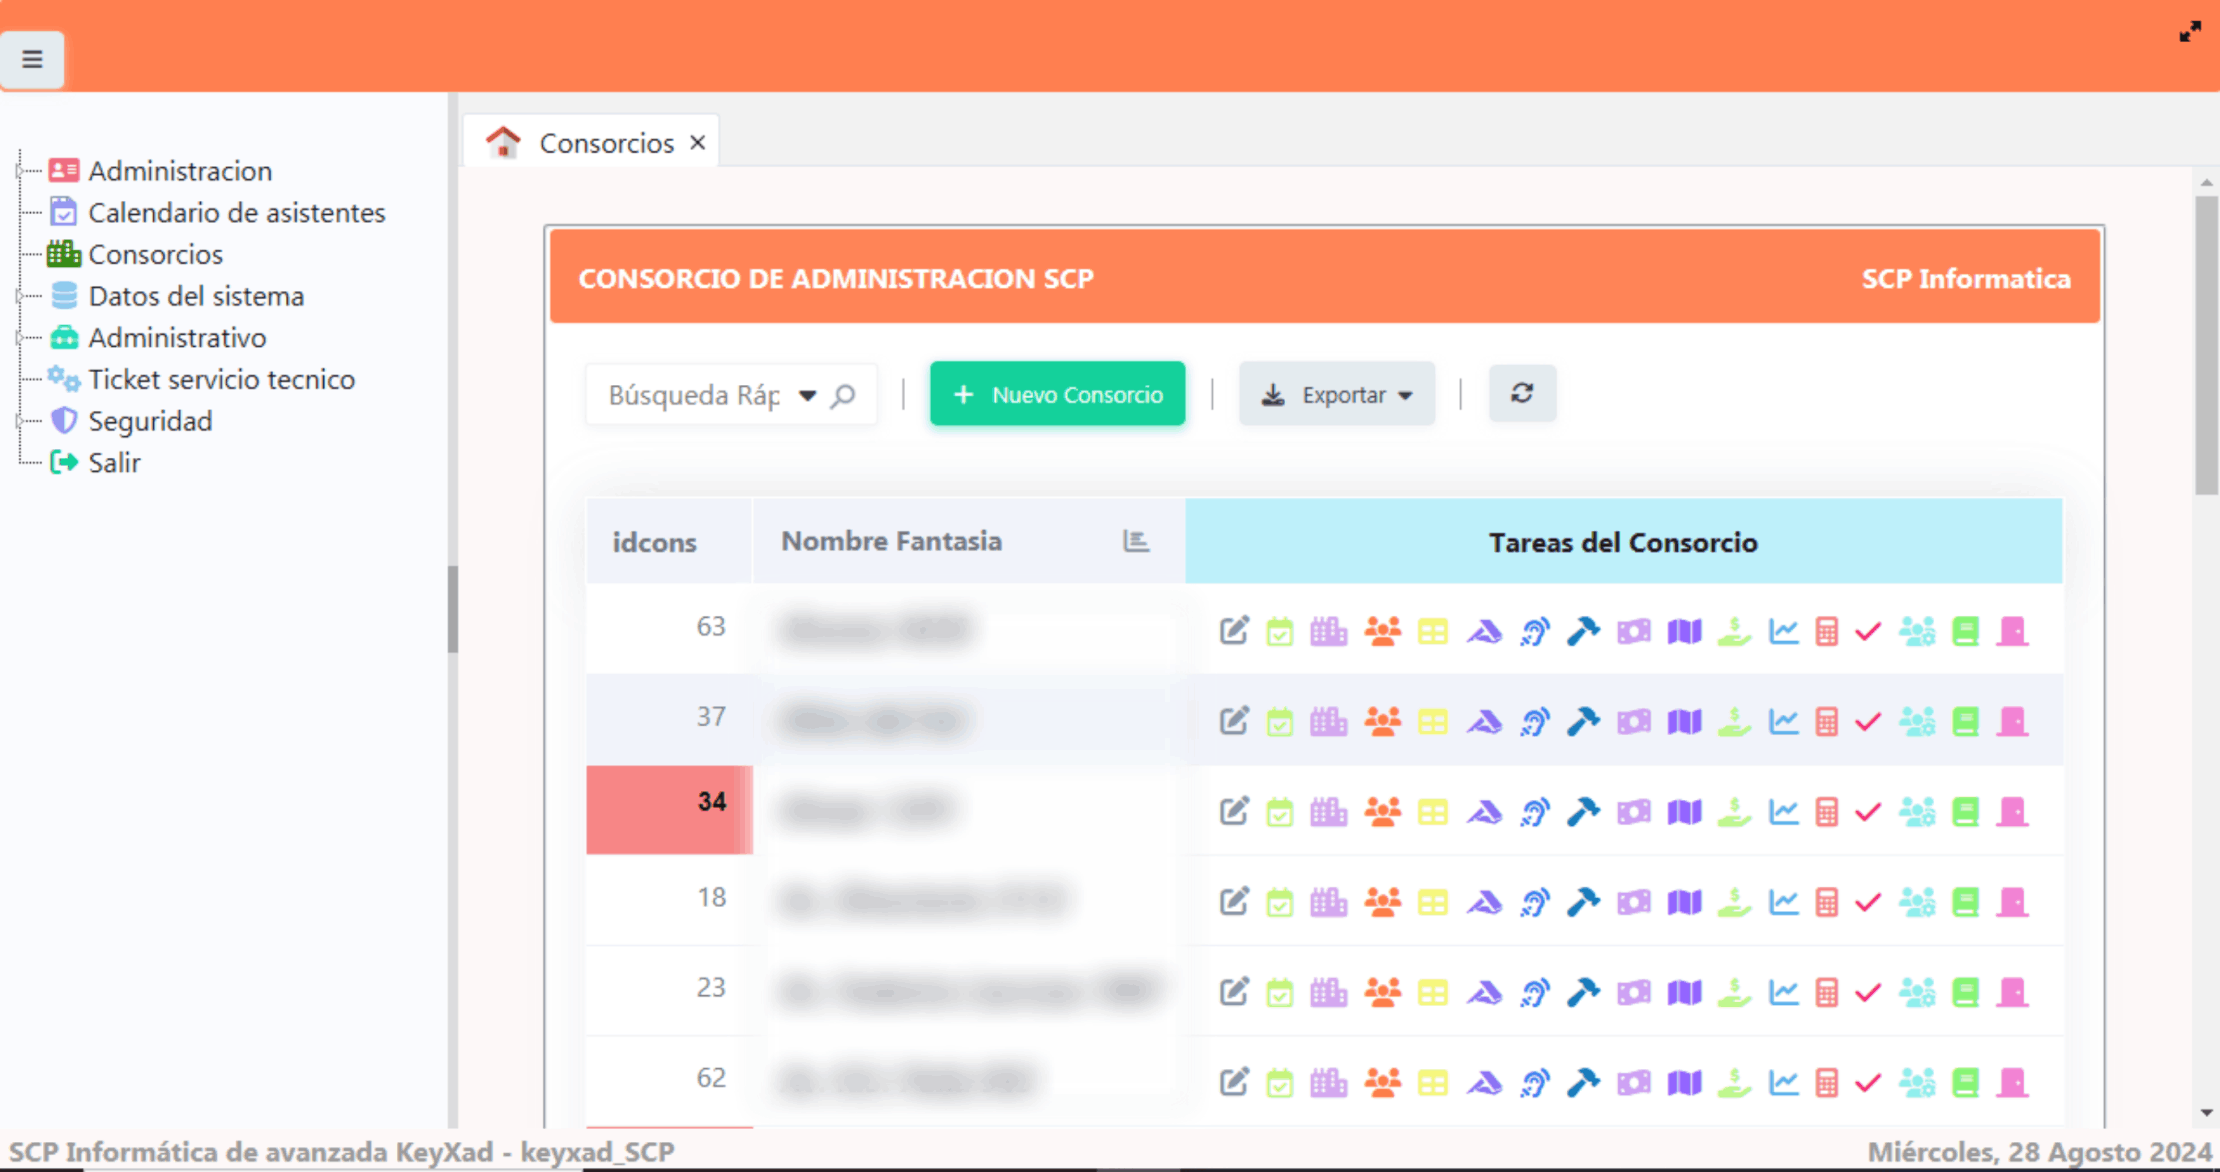Open Ticket servicio tecnico in sidebar
Screen dimensions: 2220x1172
[221, 379]
